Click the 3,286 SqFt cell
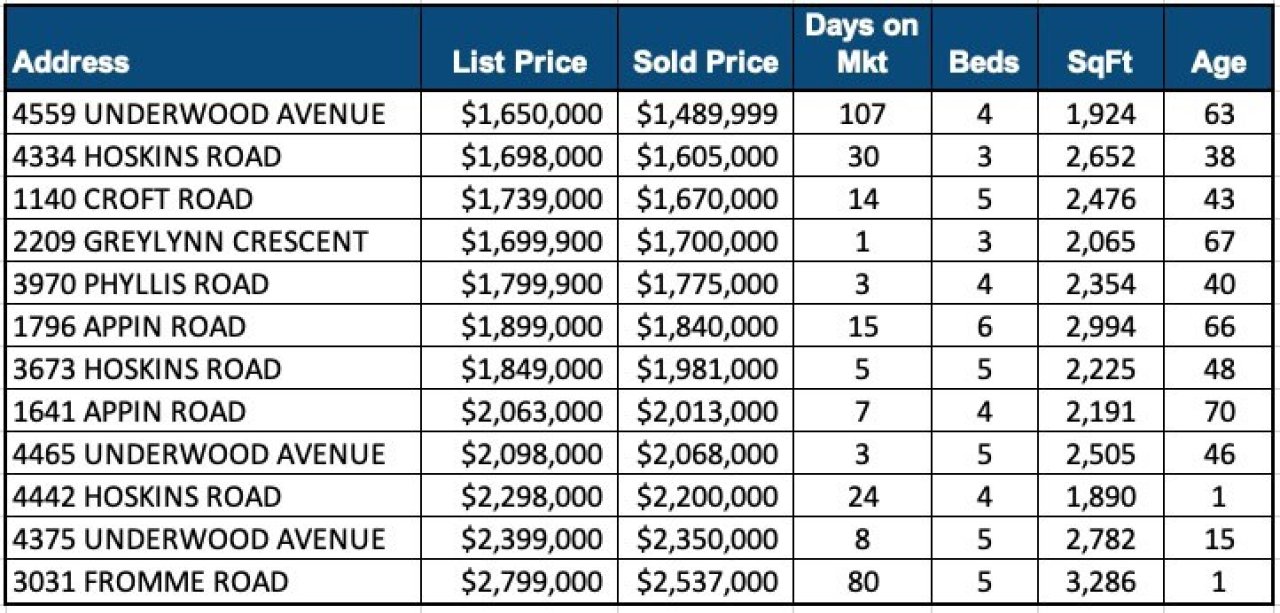The width and height of the screenshot is (1280, 613). pos(1100,582)
